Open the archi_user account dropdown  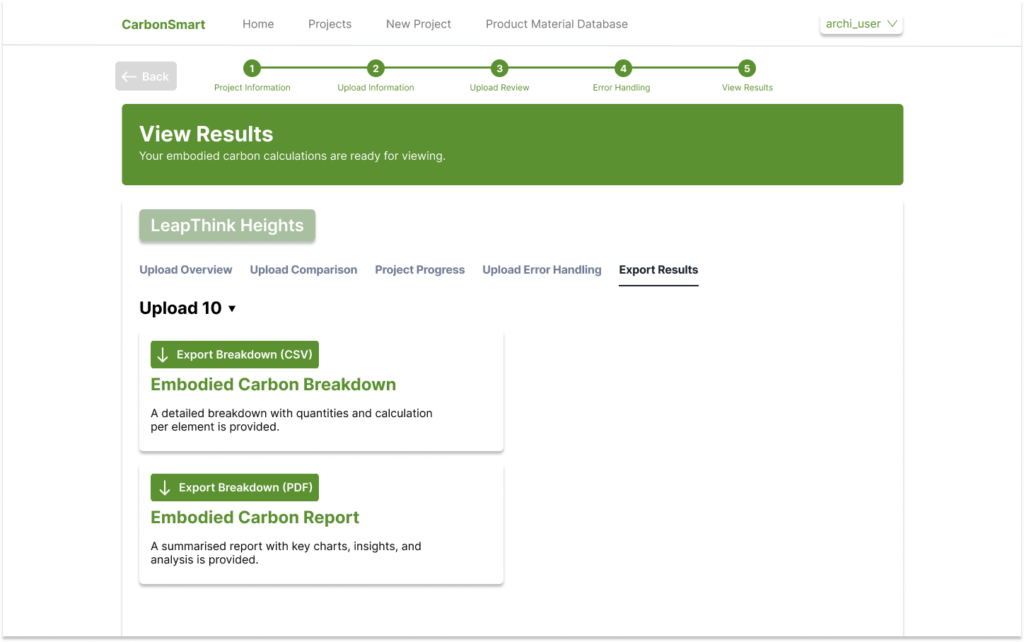[860, 22]
